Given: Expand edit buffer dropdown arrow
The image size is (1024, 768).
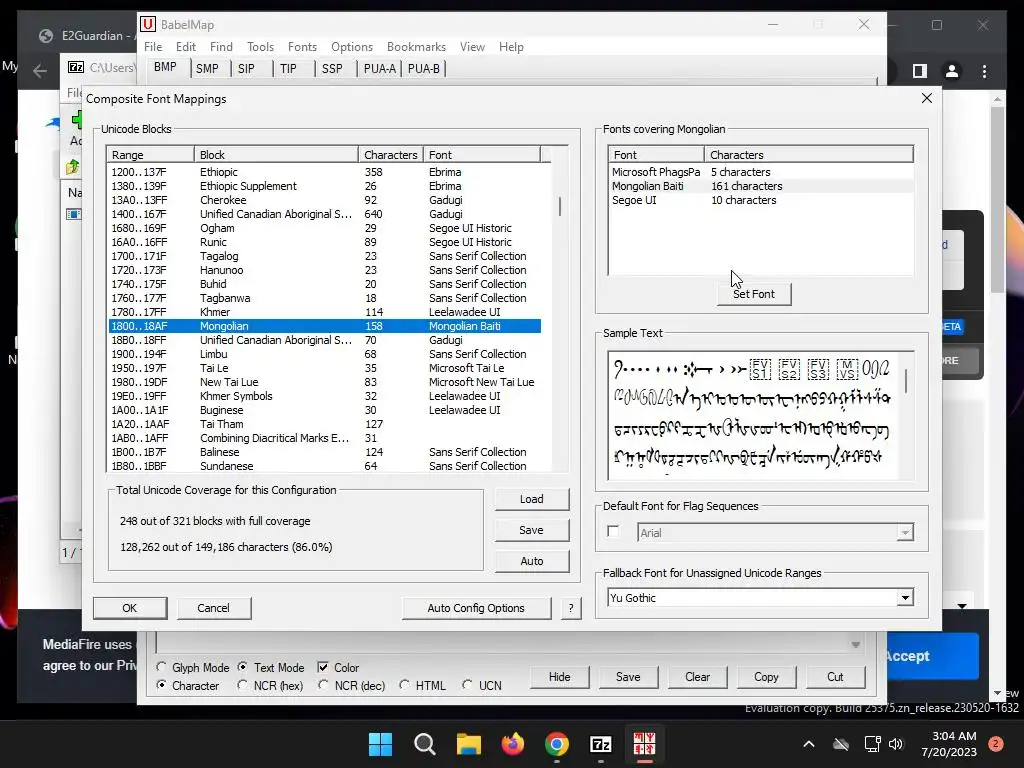Looking at the screenshot, I should click(856, 645).
